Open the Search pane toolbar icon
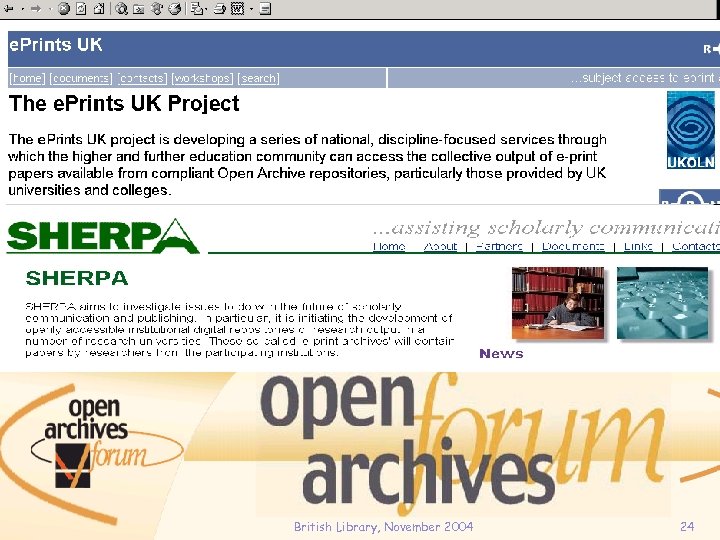Viewport: 720px width, 540px height. pos(121,9)
